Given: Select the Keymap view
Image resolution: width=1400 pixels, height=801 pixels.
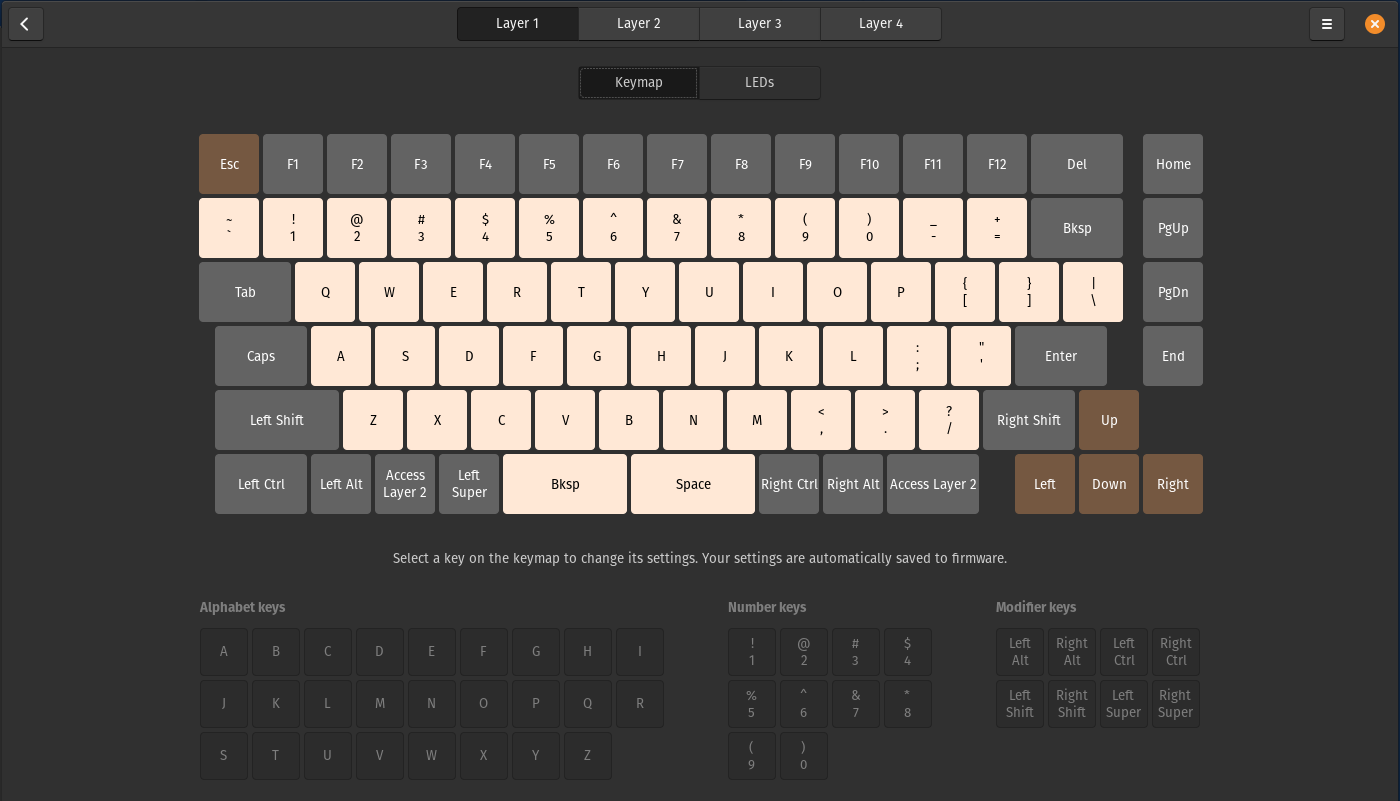Looking at the screenshot, I should pos(638,82).
